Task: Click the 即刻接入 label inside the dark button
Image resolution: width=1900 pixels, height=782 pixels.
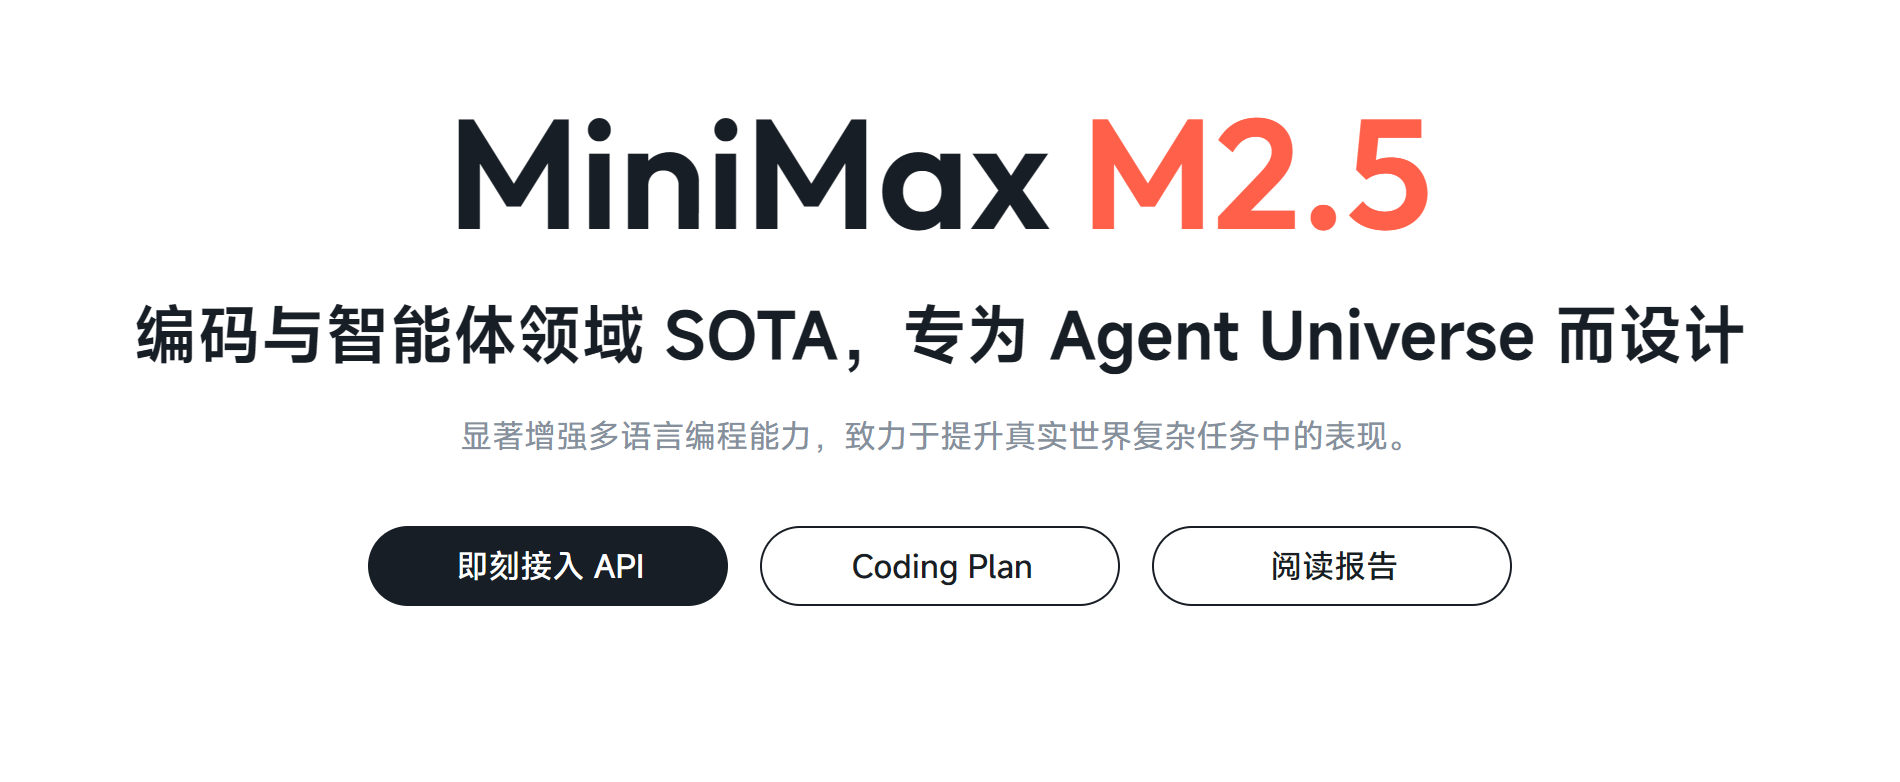Action: click(520, 566)
